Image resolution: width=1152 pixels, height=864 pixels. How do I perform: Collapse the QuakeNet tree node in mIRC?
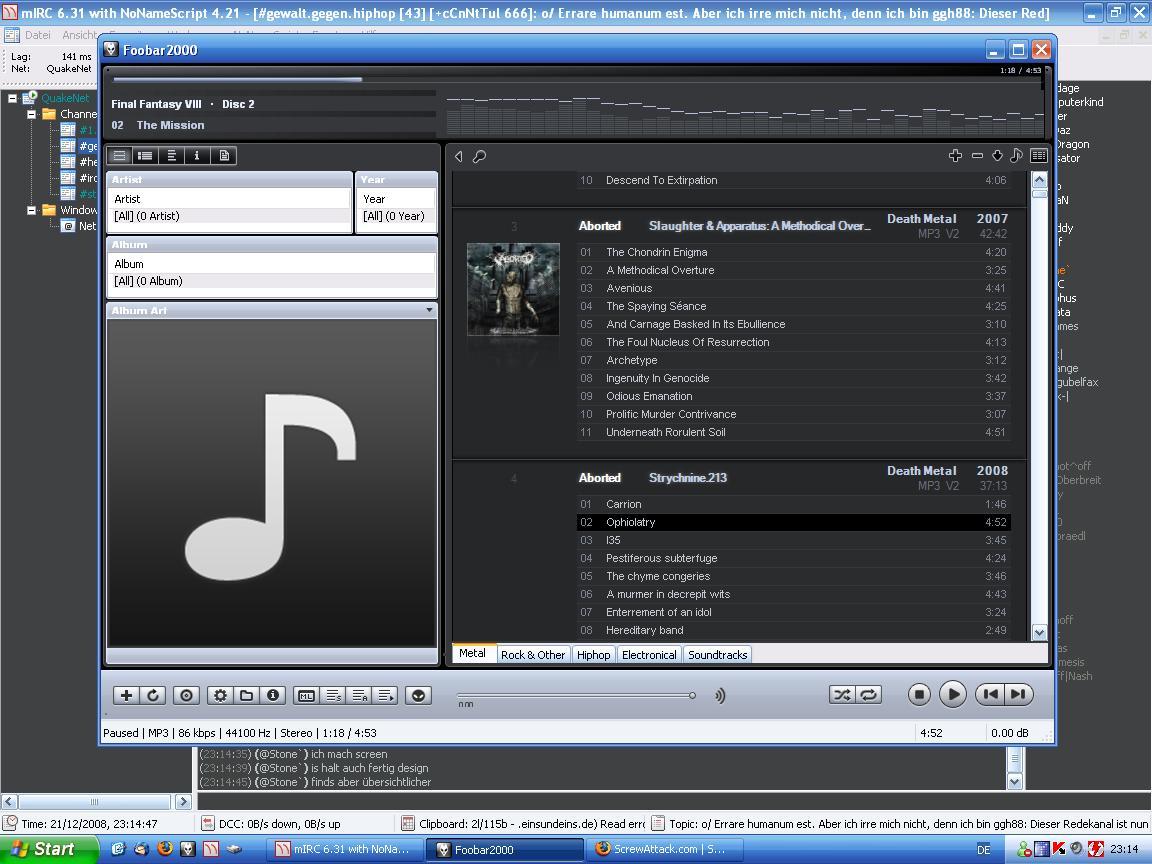(12, 98)
